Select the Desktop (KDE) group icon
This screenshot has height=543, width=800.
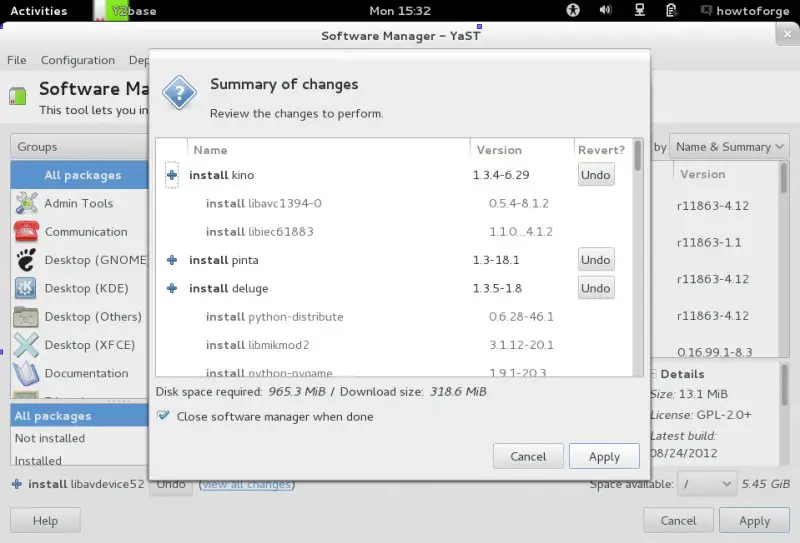26,288
